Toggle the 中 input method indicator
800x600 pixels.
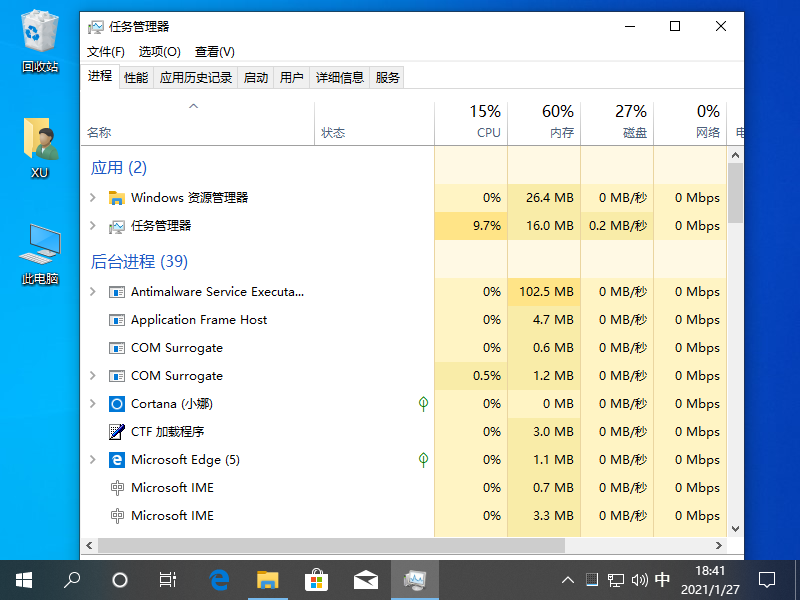(662, 580)
